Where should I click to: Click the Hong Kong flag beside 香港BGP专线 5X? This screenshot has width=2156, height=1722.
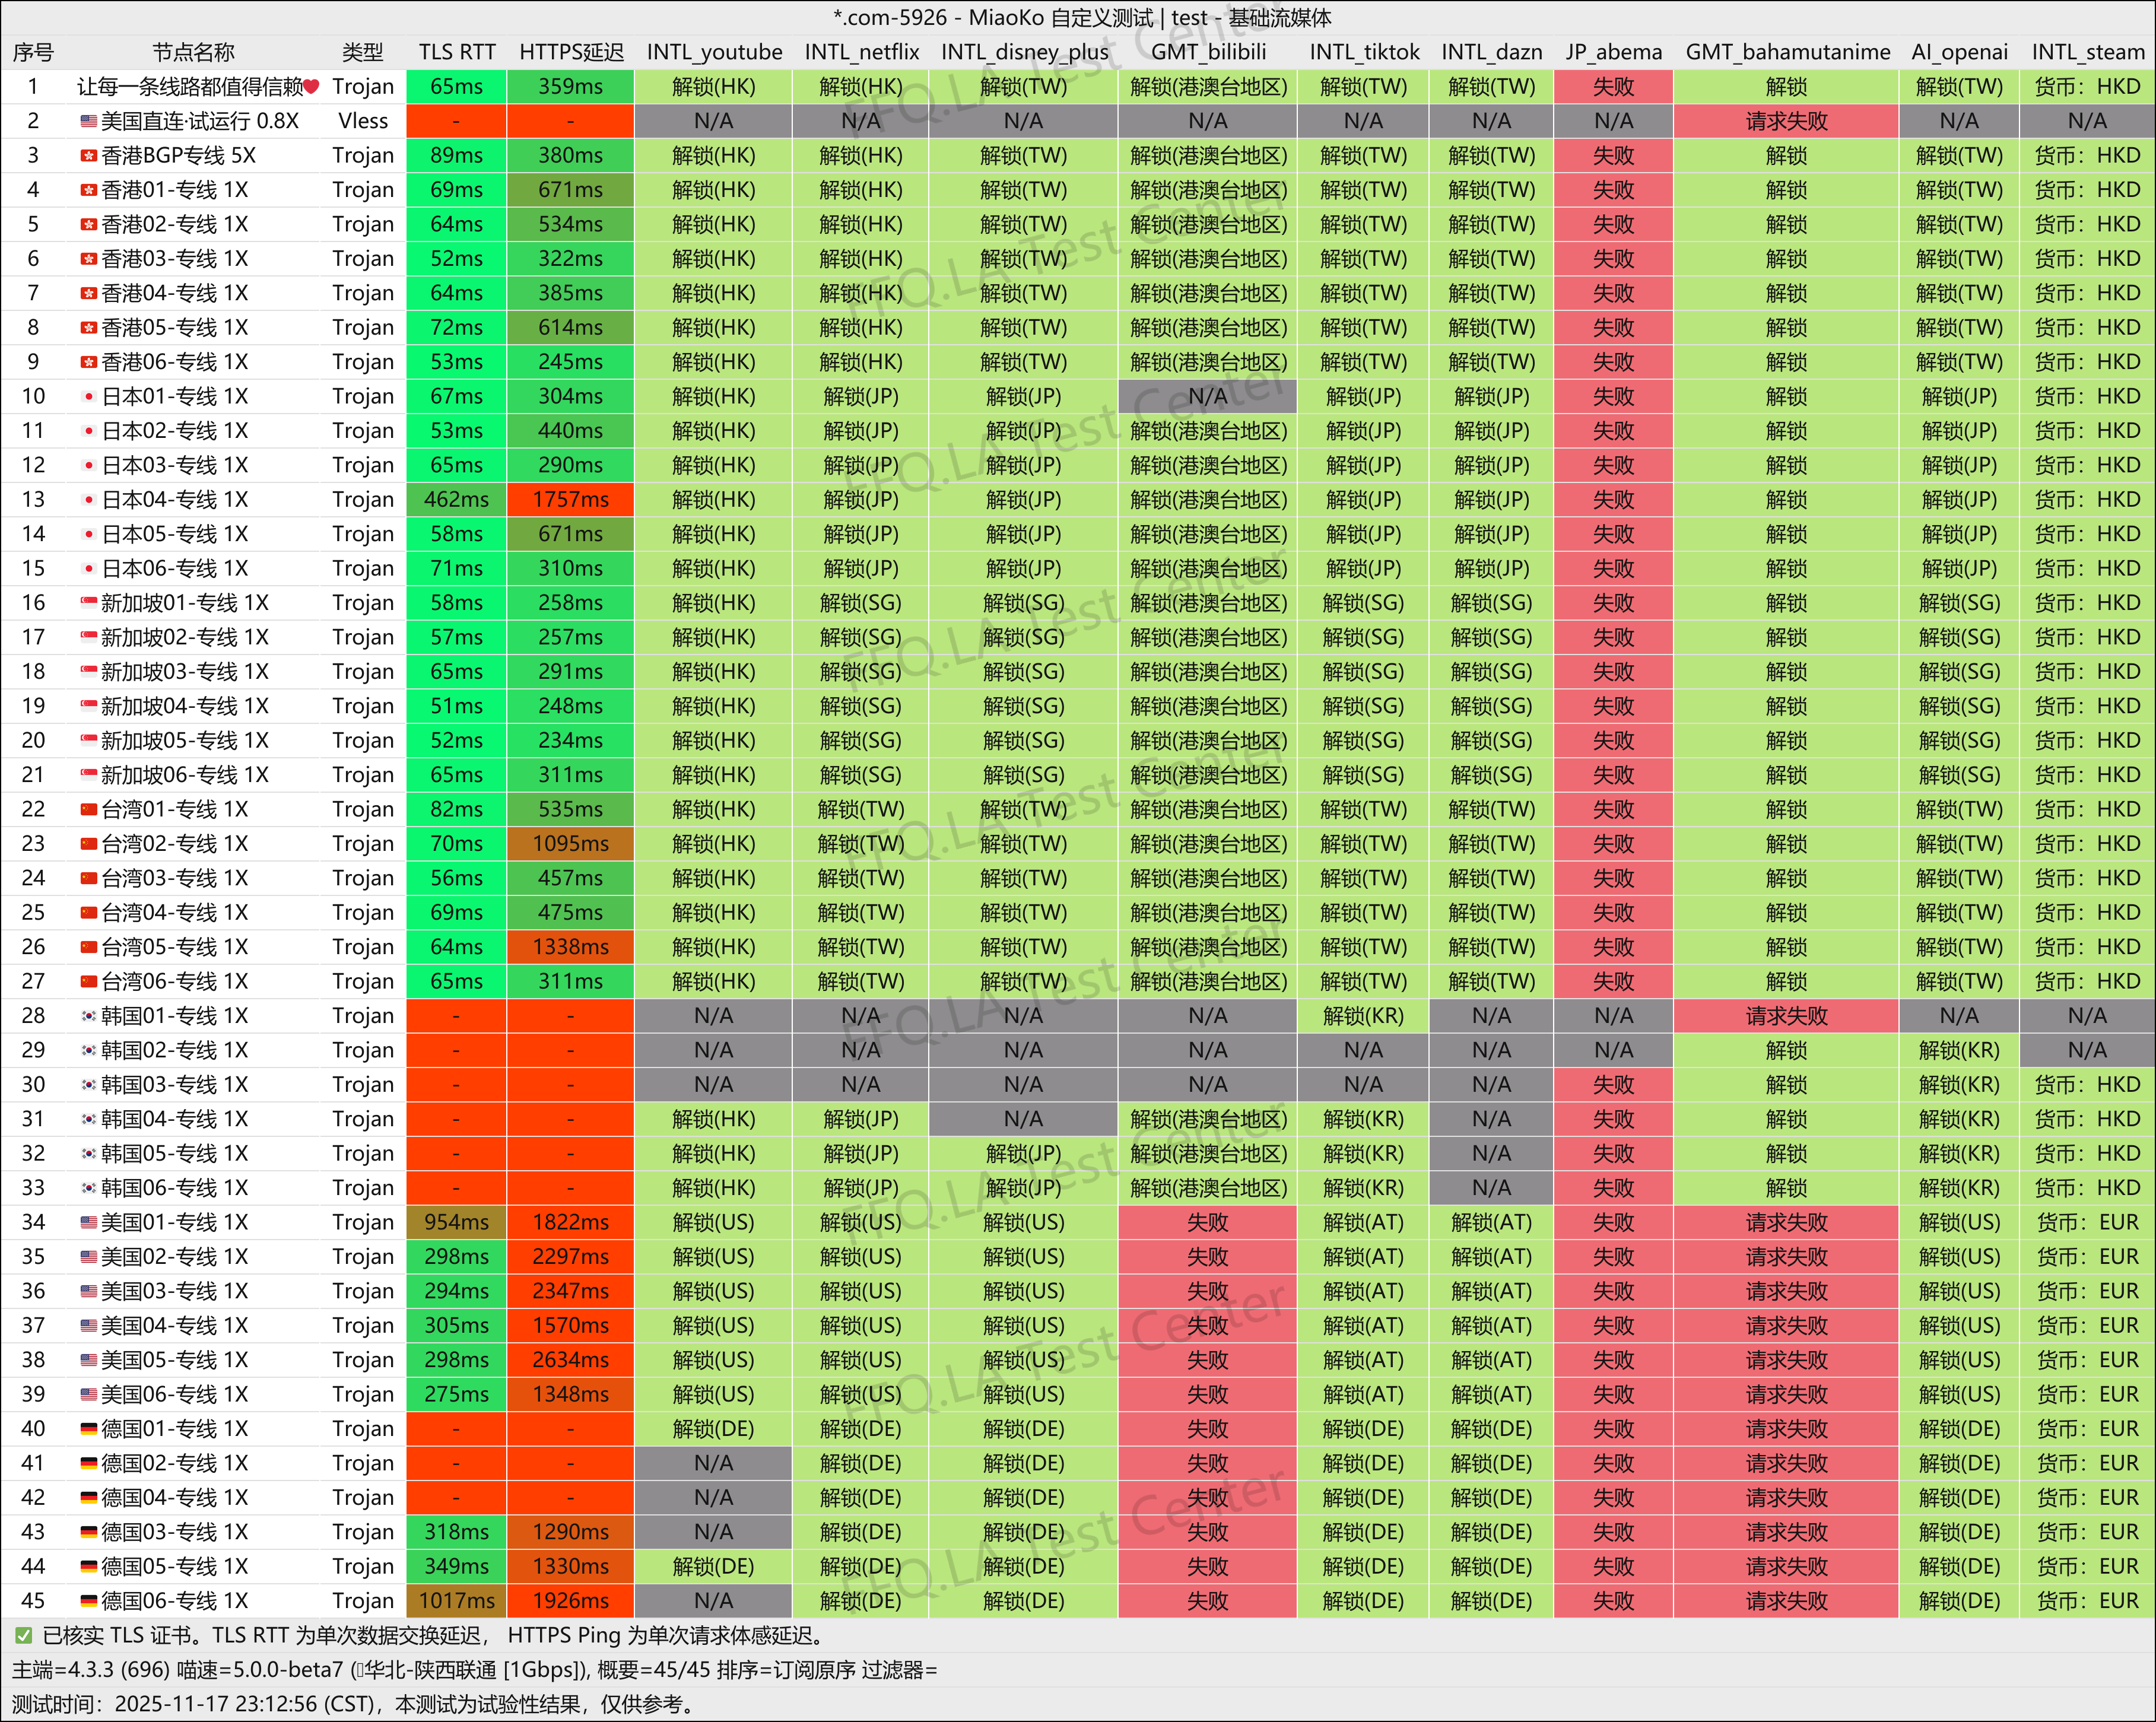click(x=89, y=156)
